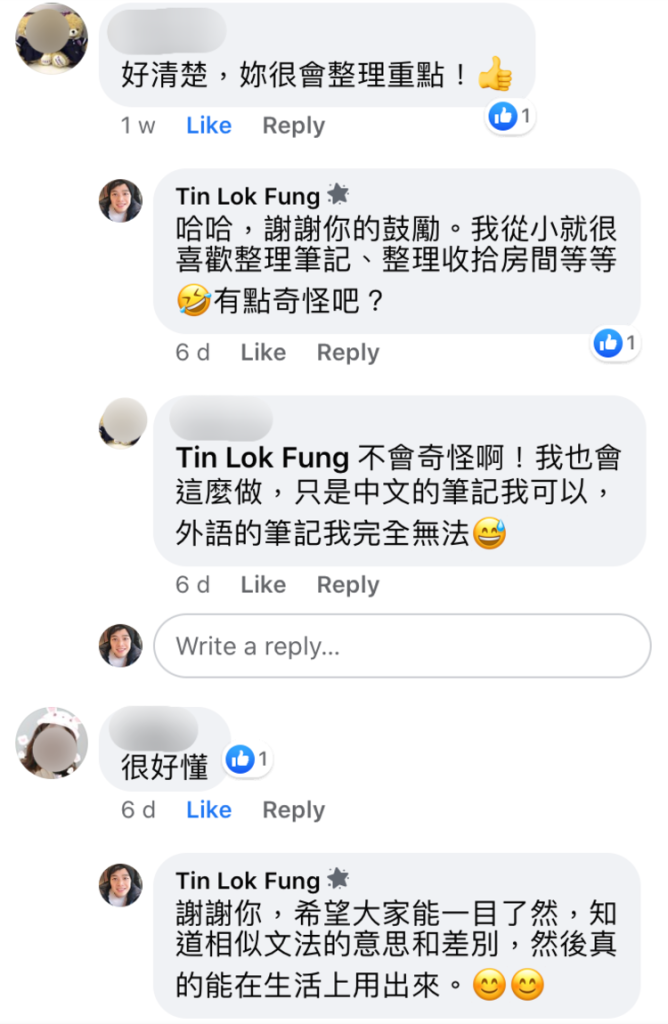668x1024 pixels.
Task: Click the like reaction badge beside 很好懂
Action: [240, 760]
